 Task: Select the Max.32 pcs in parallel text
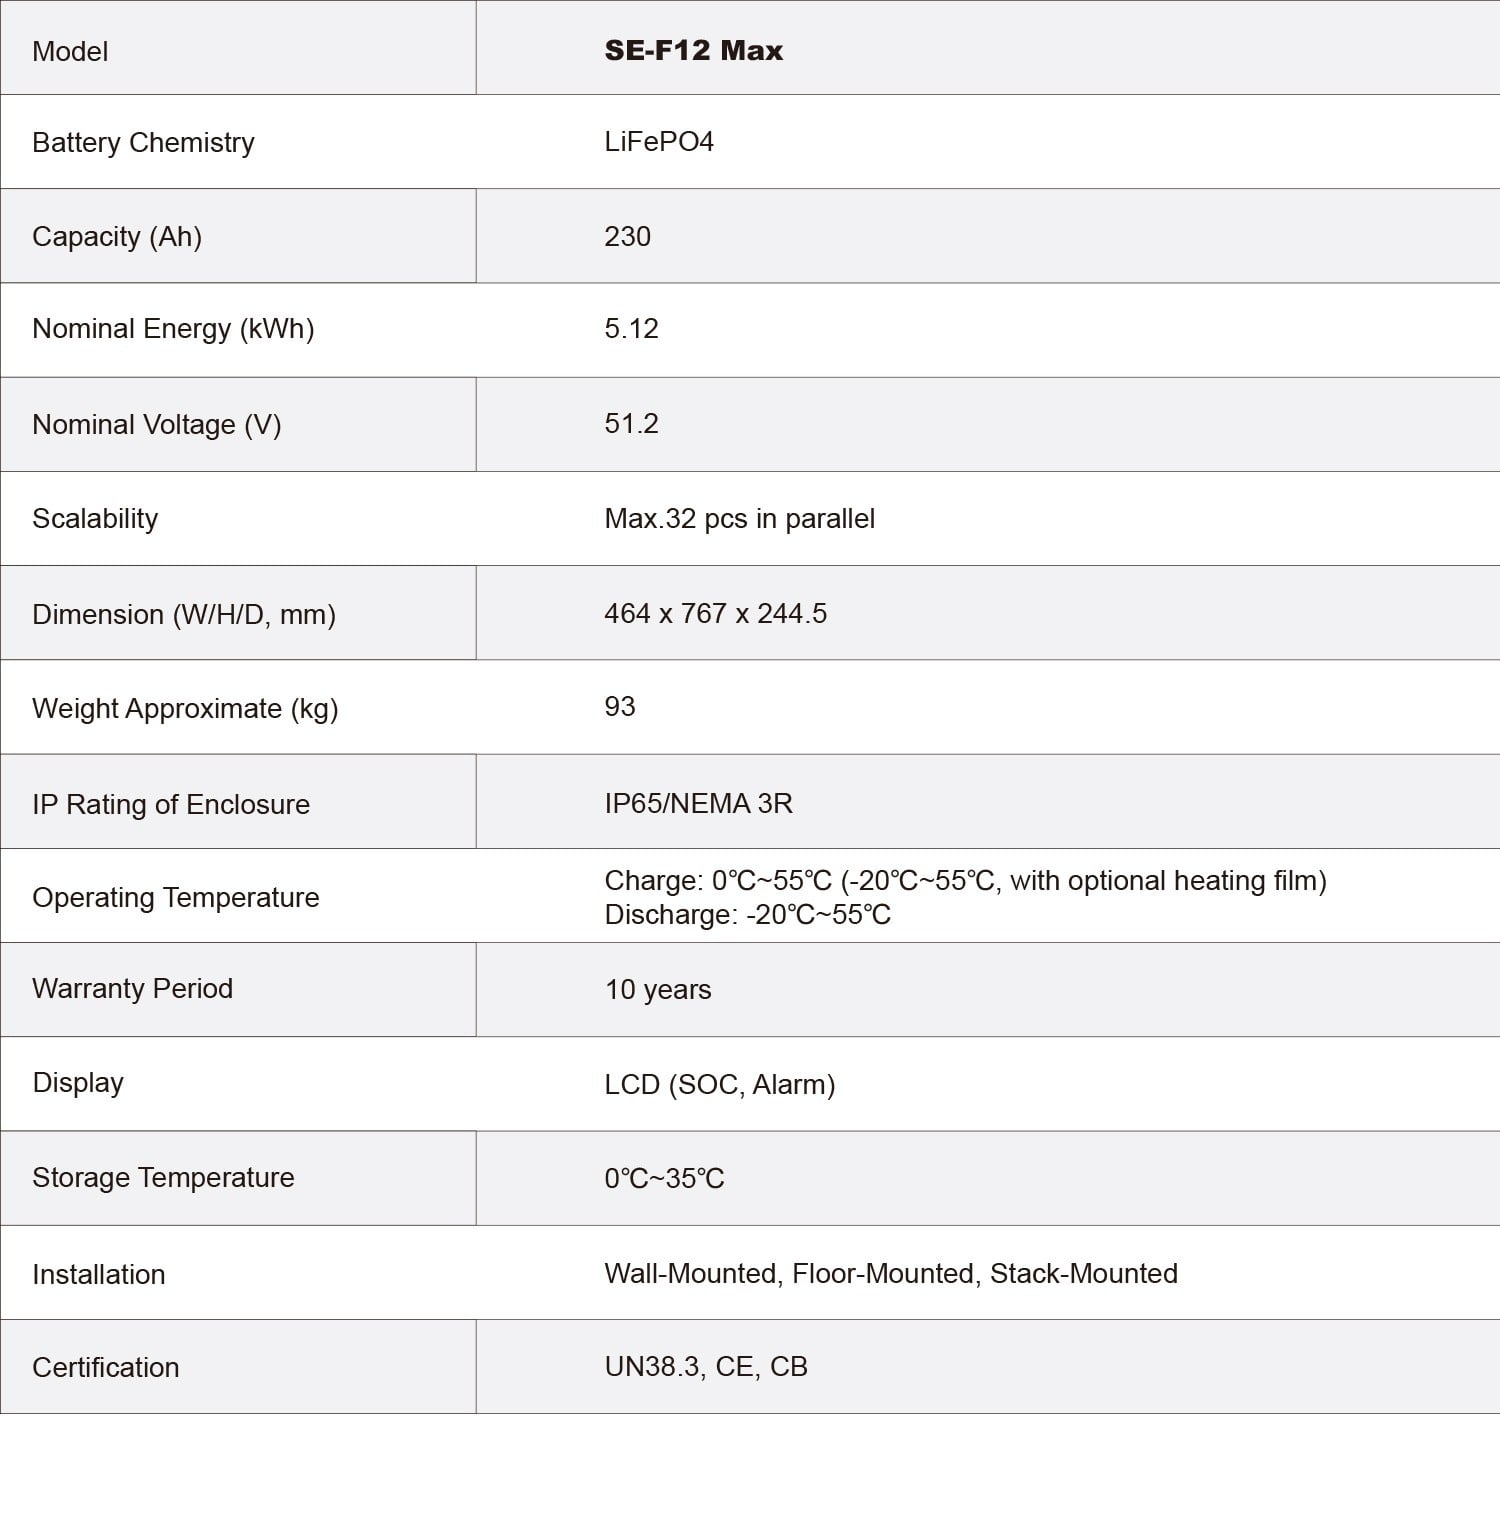(x=739, y=519)
